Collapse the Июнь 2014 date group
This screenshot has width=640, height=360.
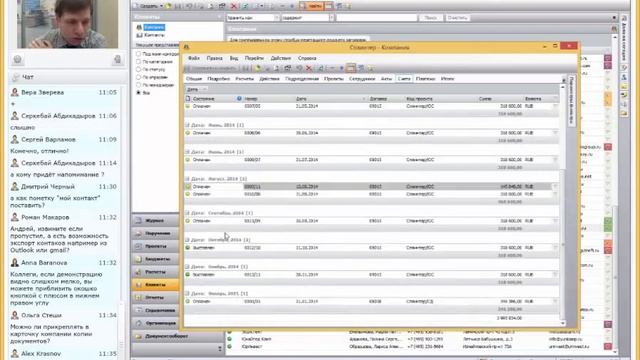click(x=187, y=125)
